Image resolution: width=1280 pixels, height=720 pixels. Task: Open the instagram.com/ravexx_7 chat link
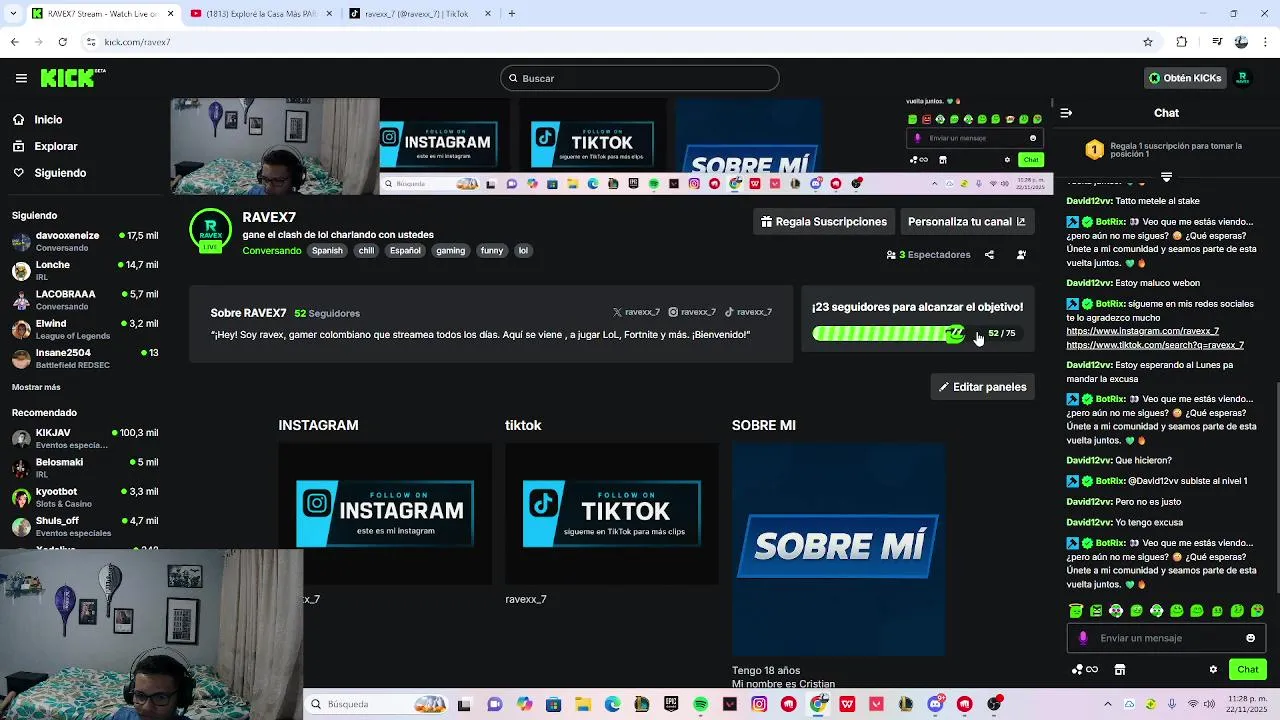click(x=1142, y=331)
